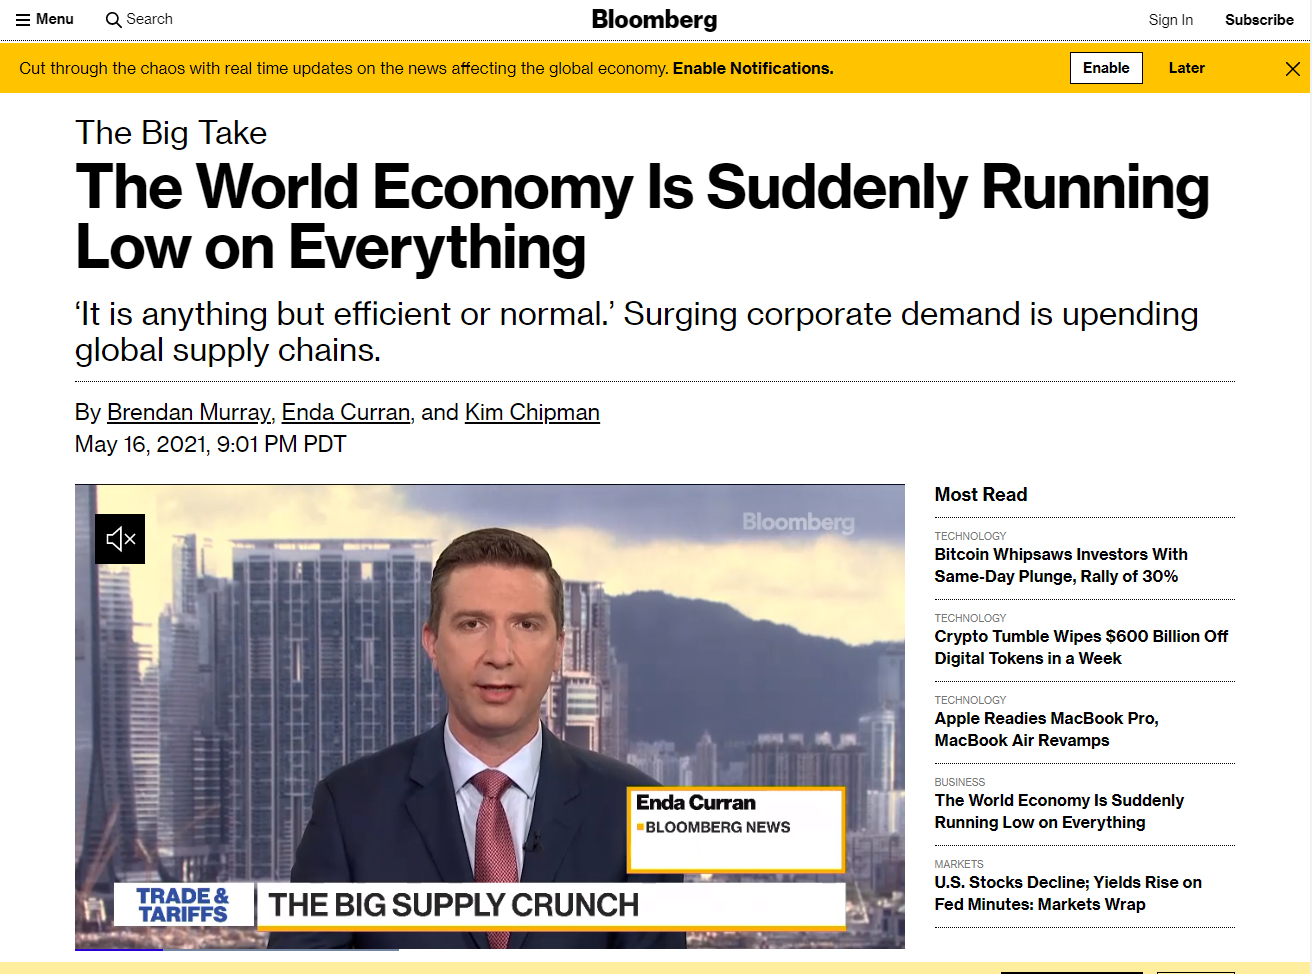Close the yellow notification banner
The width and height of the screenshot is (1312, 974).
(1292, 69)
